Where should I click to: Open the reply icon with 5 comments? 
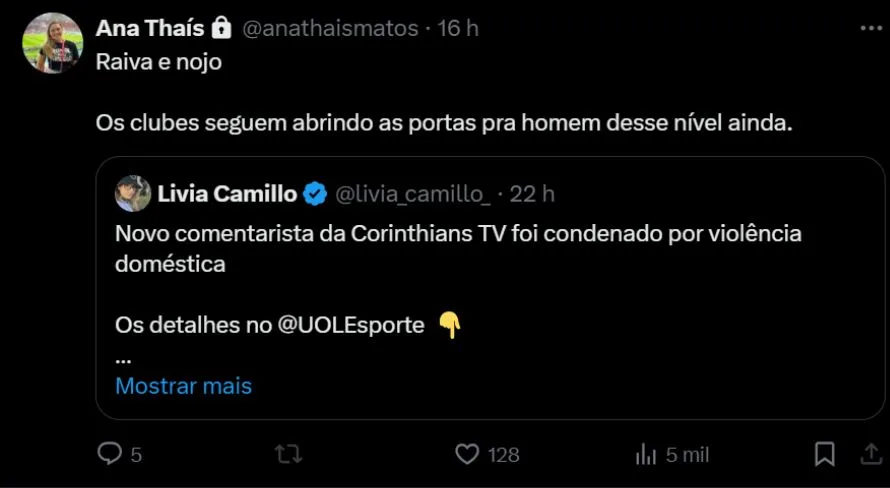(x=109, y=454)
